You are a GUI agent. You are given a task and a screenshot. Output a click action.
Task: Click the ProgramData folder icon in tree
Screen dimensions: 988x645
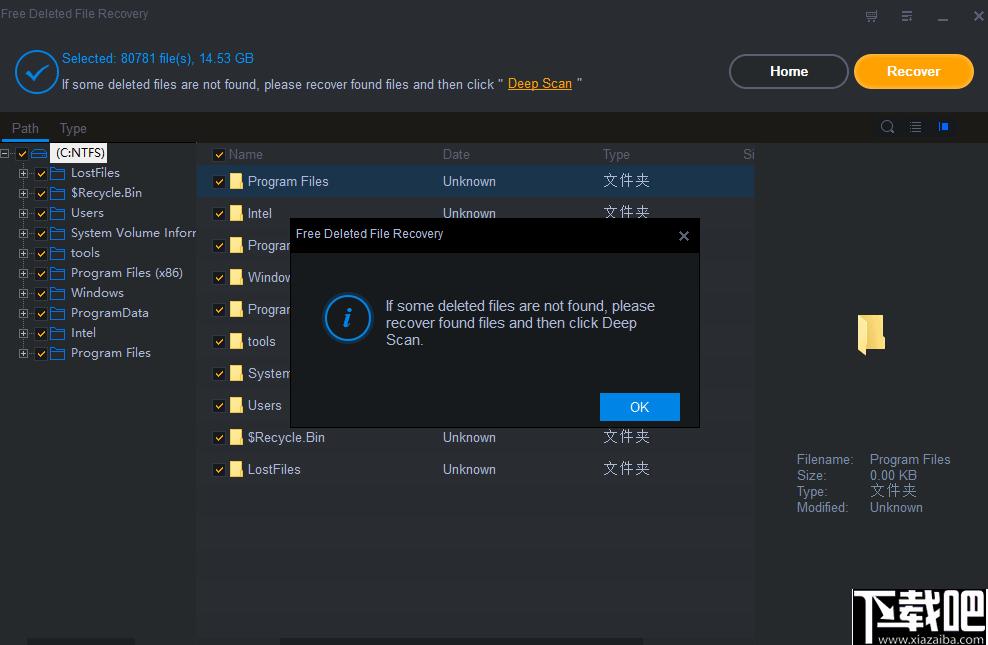point(57,314)
